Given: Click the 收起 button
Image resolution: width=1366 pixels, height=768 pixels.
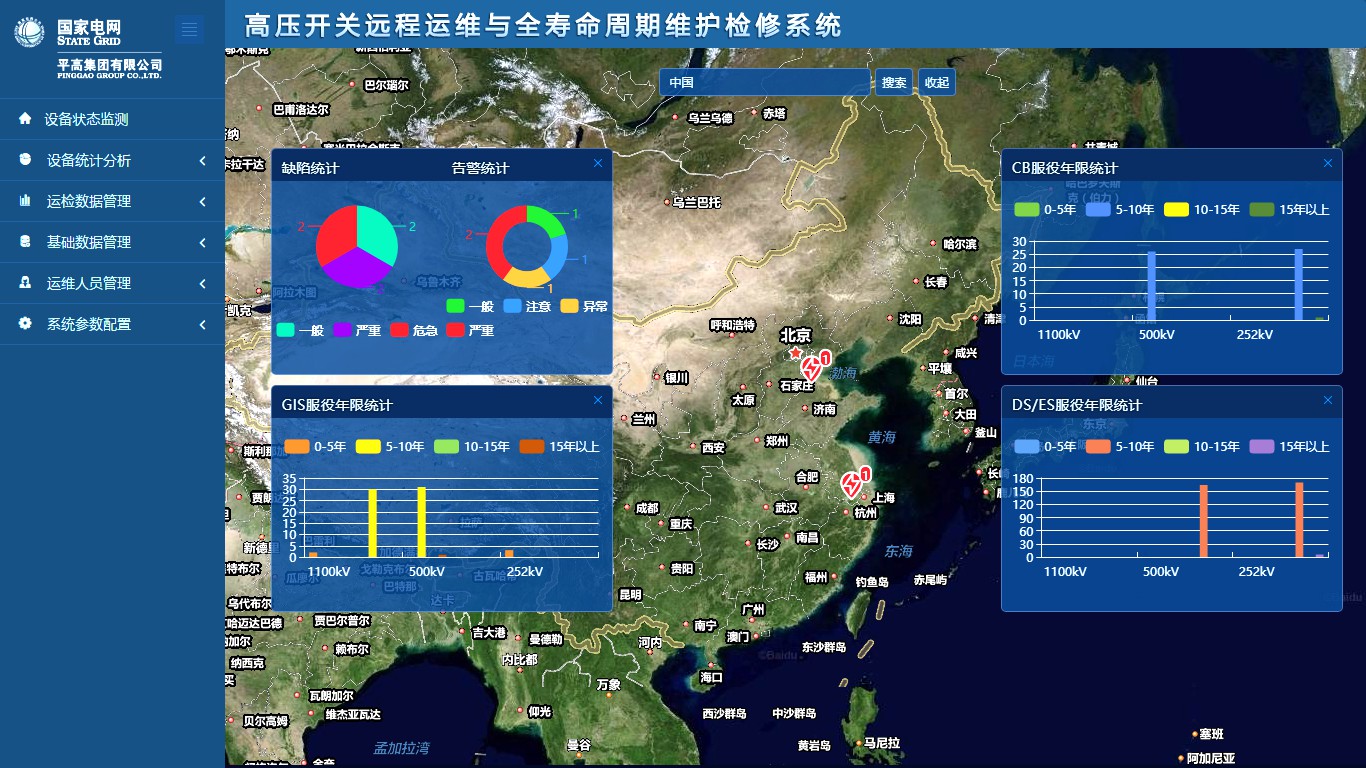Looking at the screenshot, I should [x=937, y=83].
